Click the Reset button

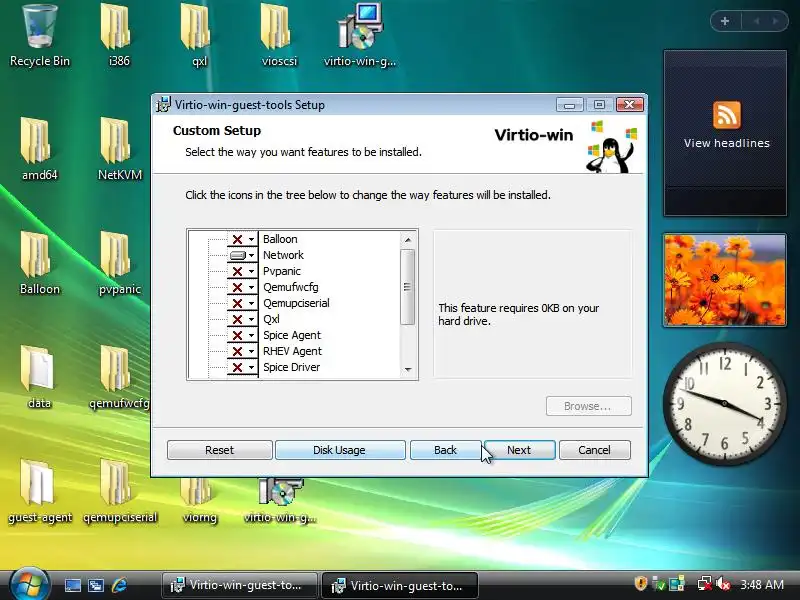click(219, 450)
